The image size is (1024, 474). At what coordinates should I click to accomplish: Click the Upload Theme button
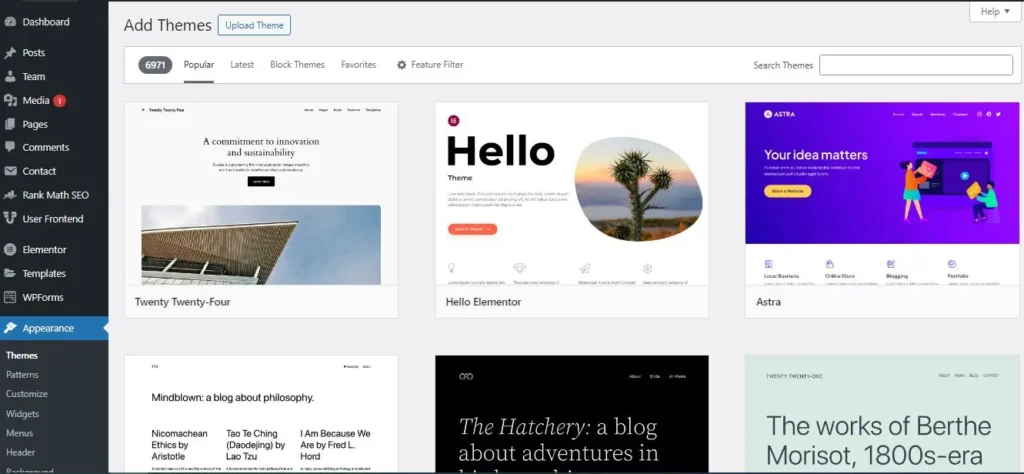click(x=254, y=25)
